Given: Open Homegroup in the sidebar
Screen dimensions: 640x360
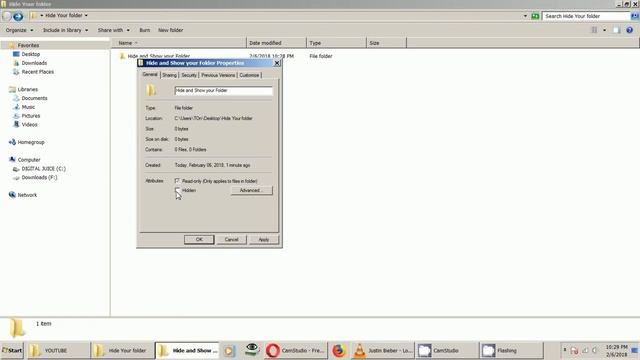Looking at the screenshot, I should [31, 142].
